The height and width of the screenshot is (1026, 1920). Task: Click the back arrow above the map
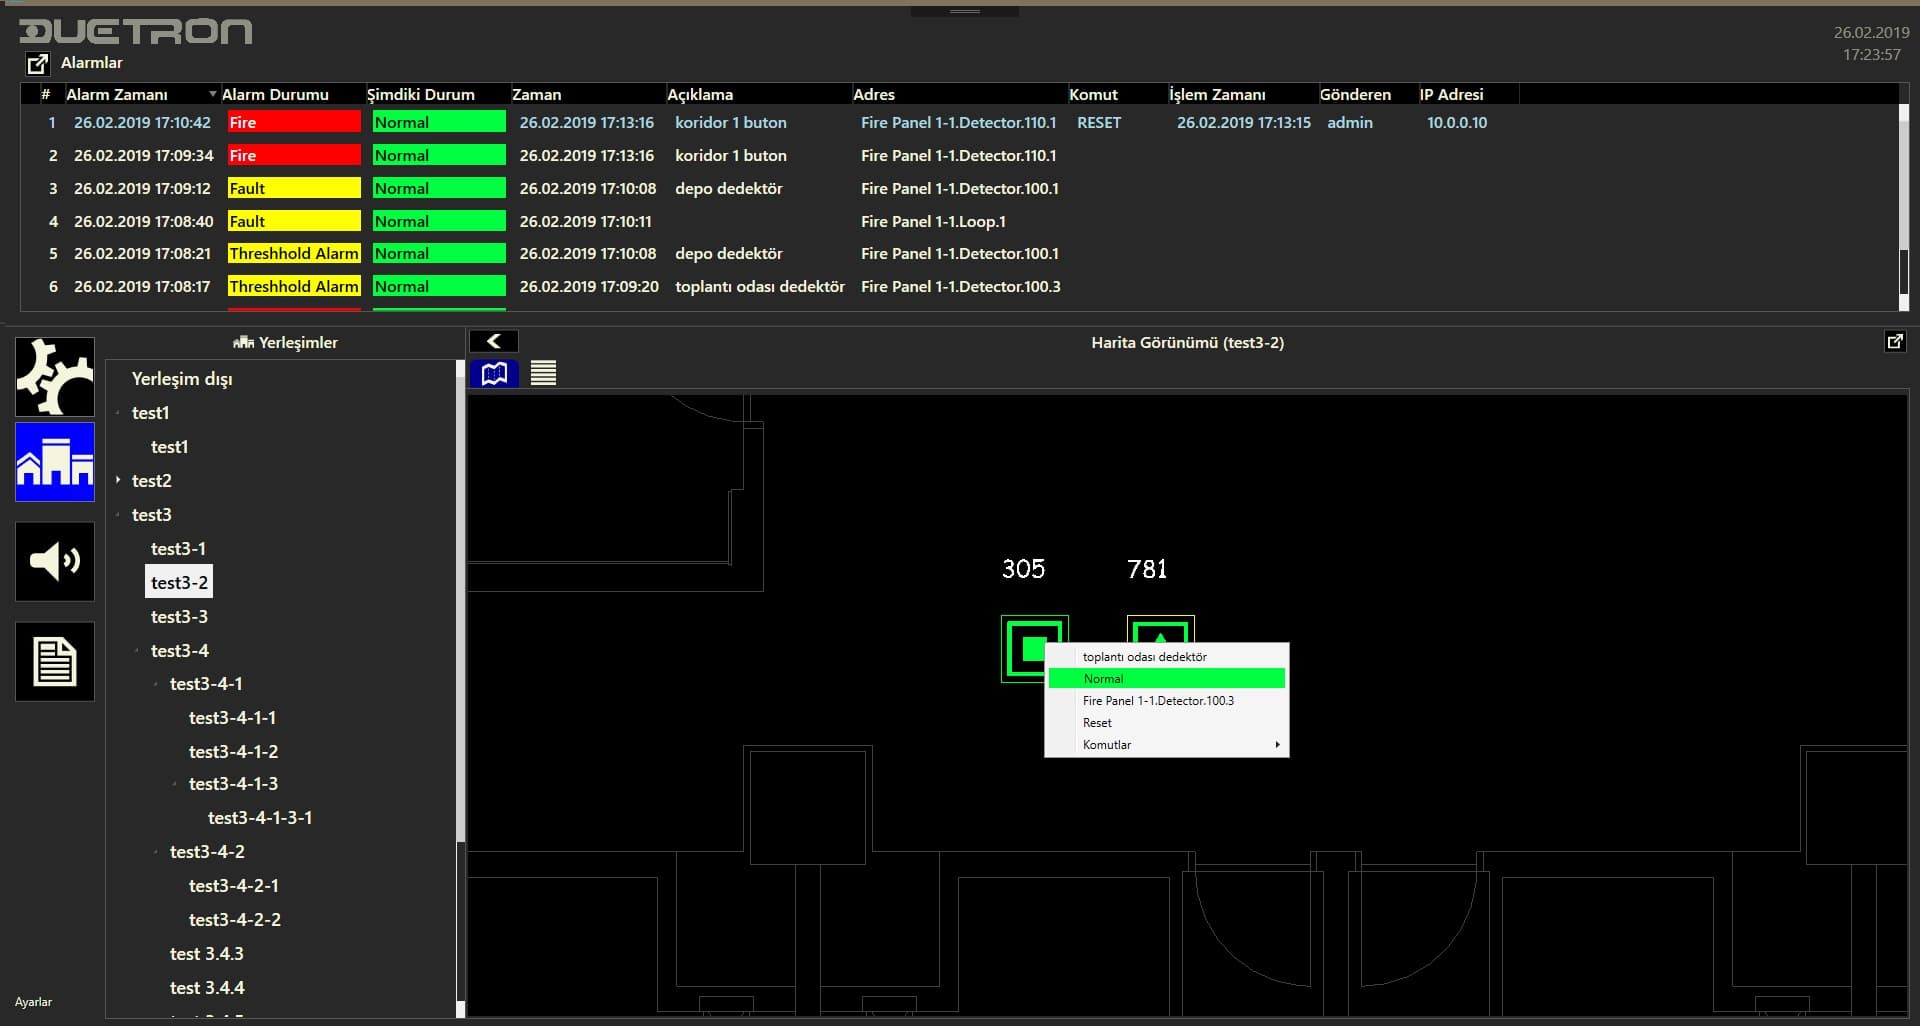click(x=494, y=342)
